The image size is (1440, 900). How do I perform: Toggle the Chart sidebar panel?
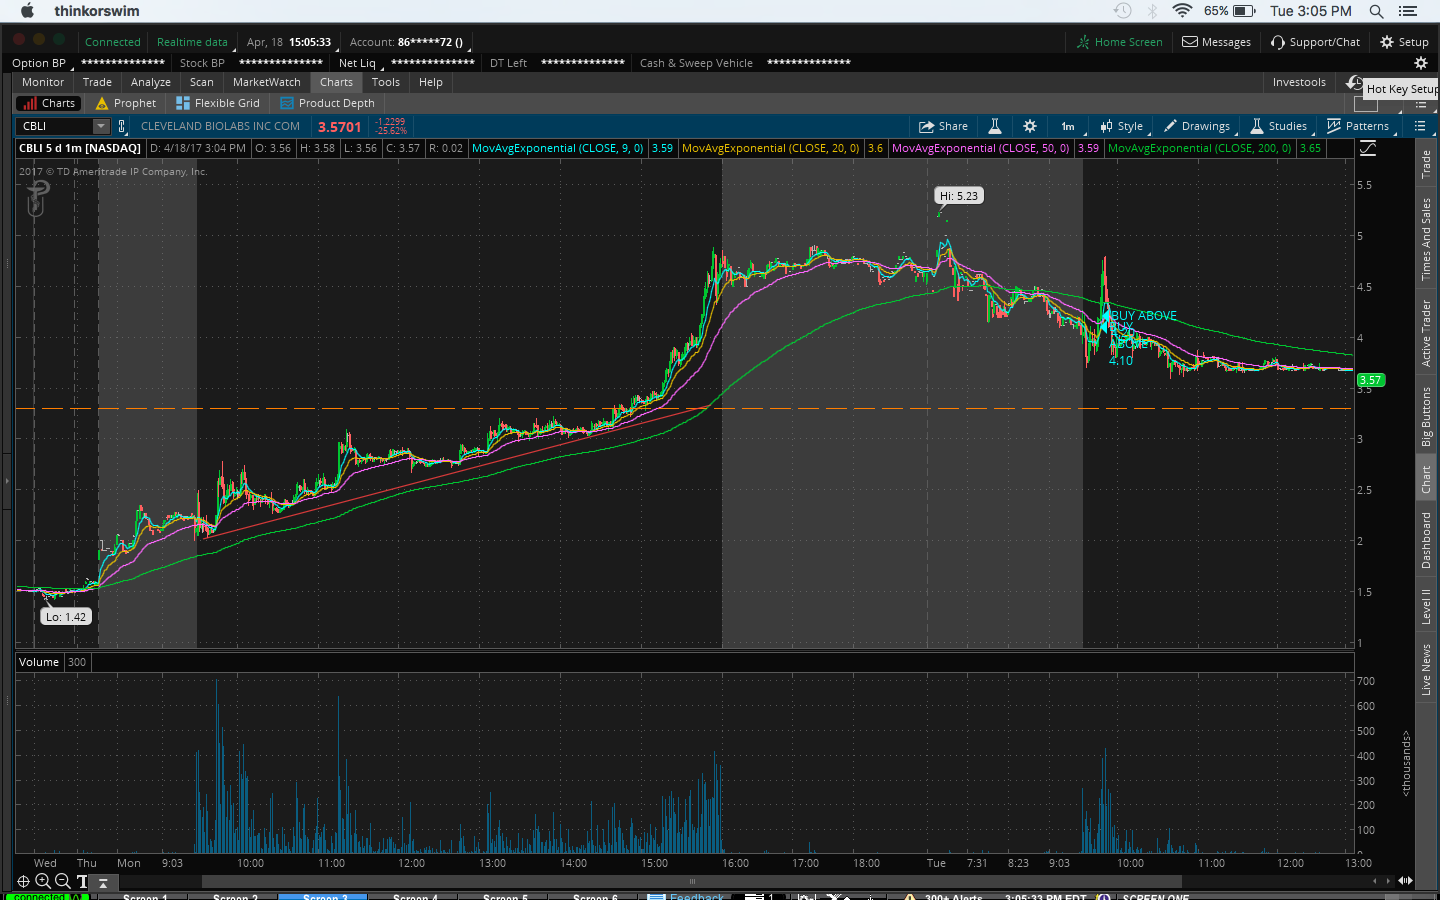click(x=1426, y=480)
